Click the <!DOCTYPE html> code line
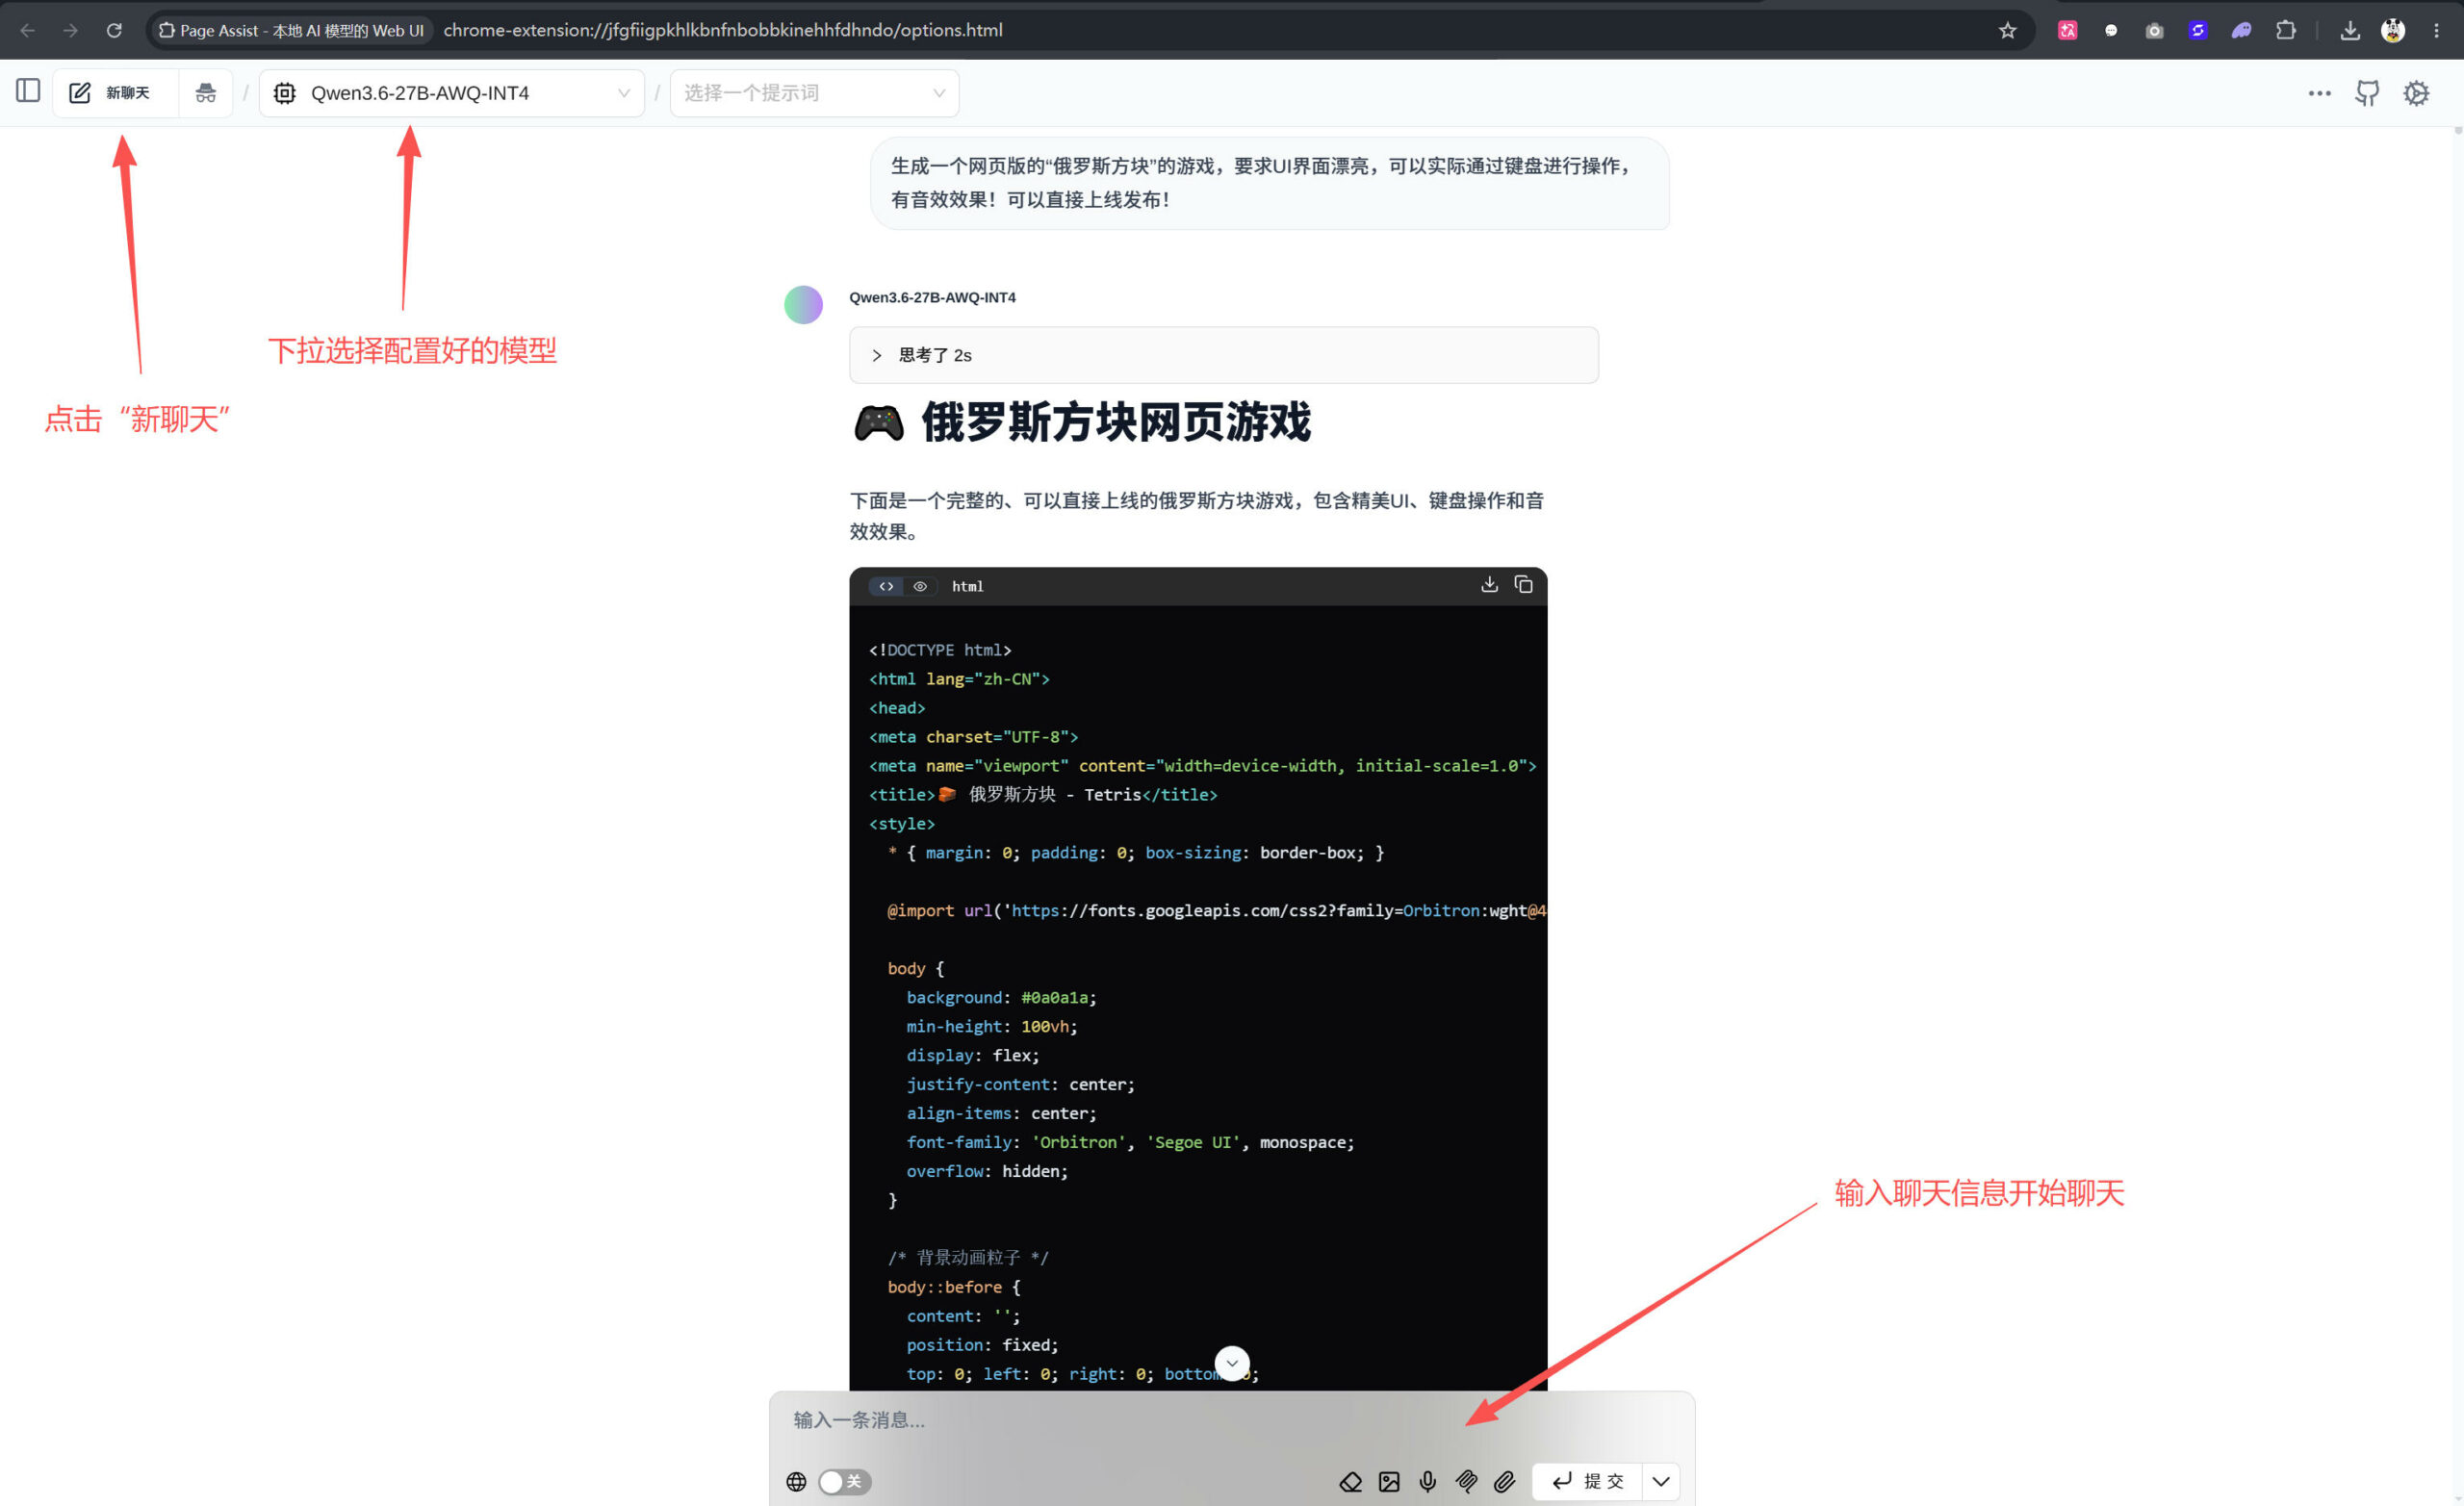The height and width of the screenshot is (1506, 2464). point(940,650)
